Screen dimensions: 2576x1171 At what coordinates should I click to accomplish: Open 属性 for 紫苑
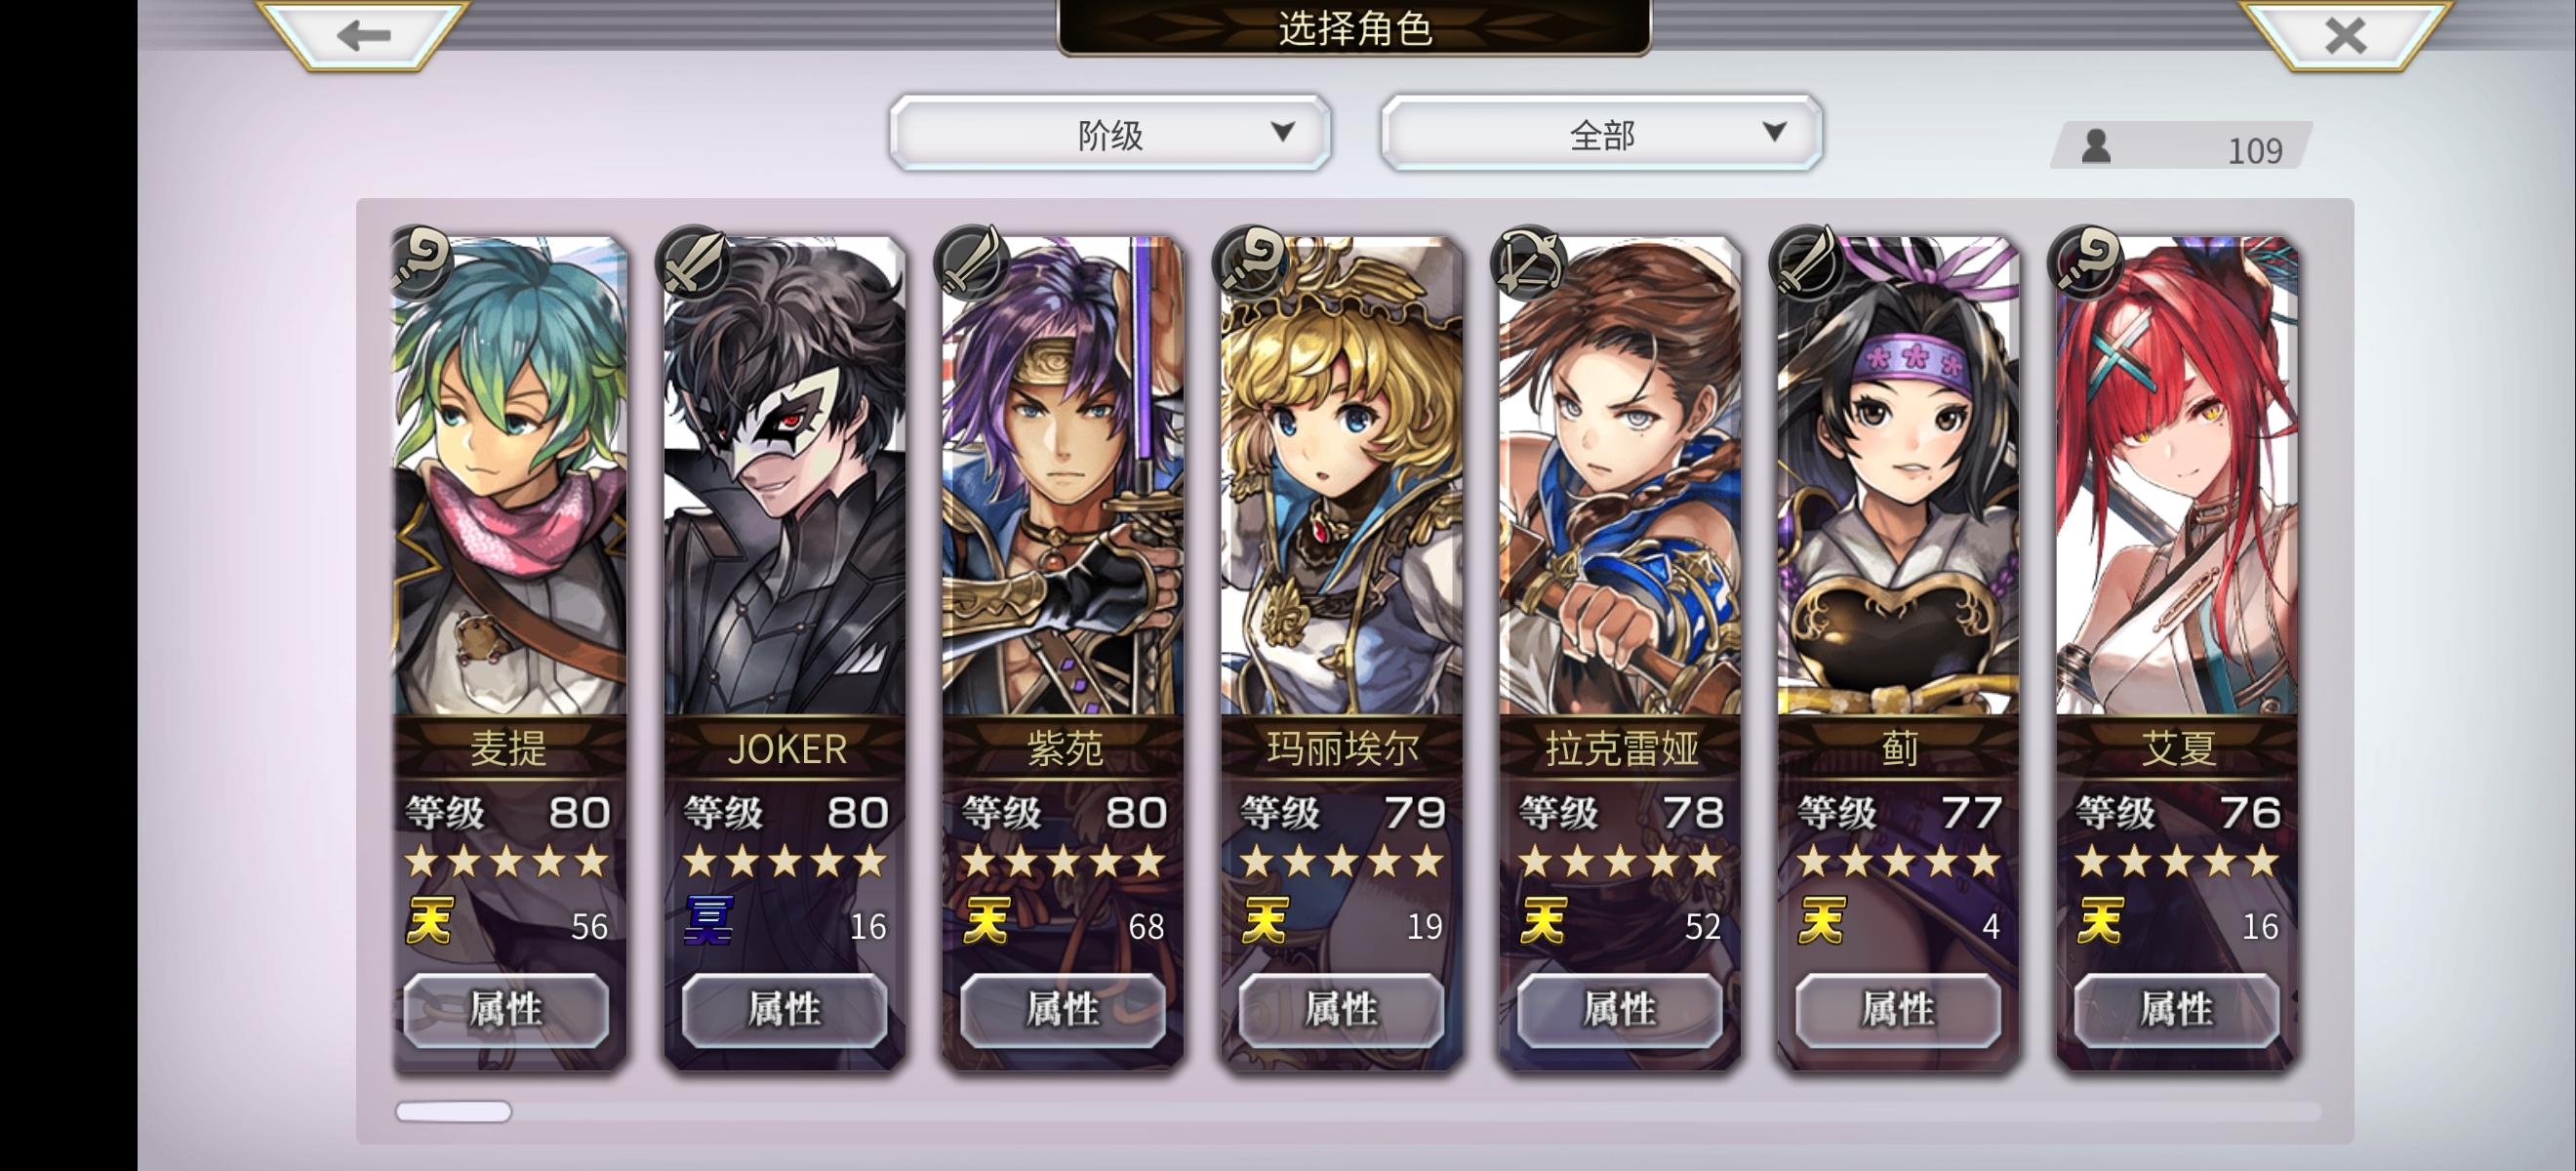(x=1063, y=1010)
